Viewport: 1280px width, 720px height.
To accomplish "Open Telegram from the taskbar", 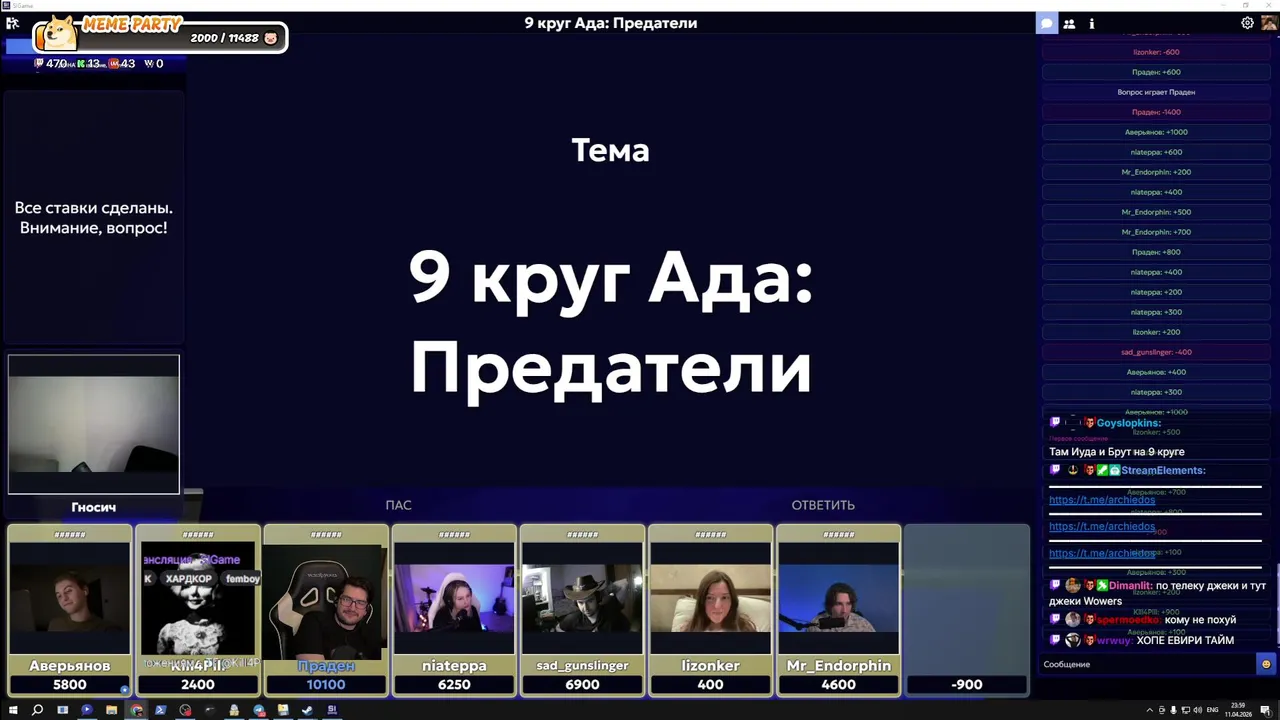I will (x=259, y=710).
